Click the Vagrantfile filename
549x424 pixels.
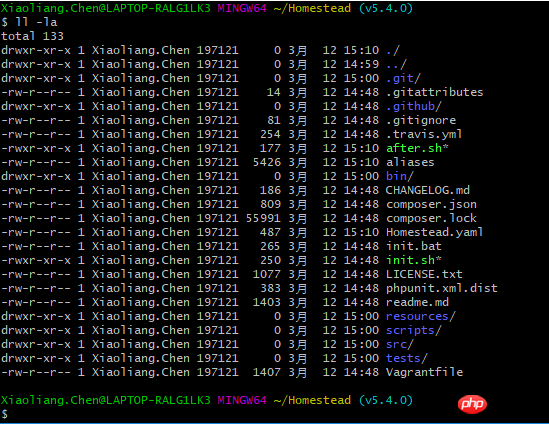(x=424, y=372)
